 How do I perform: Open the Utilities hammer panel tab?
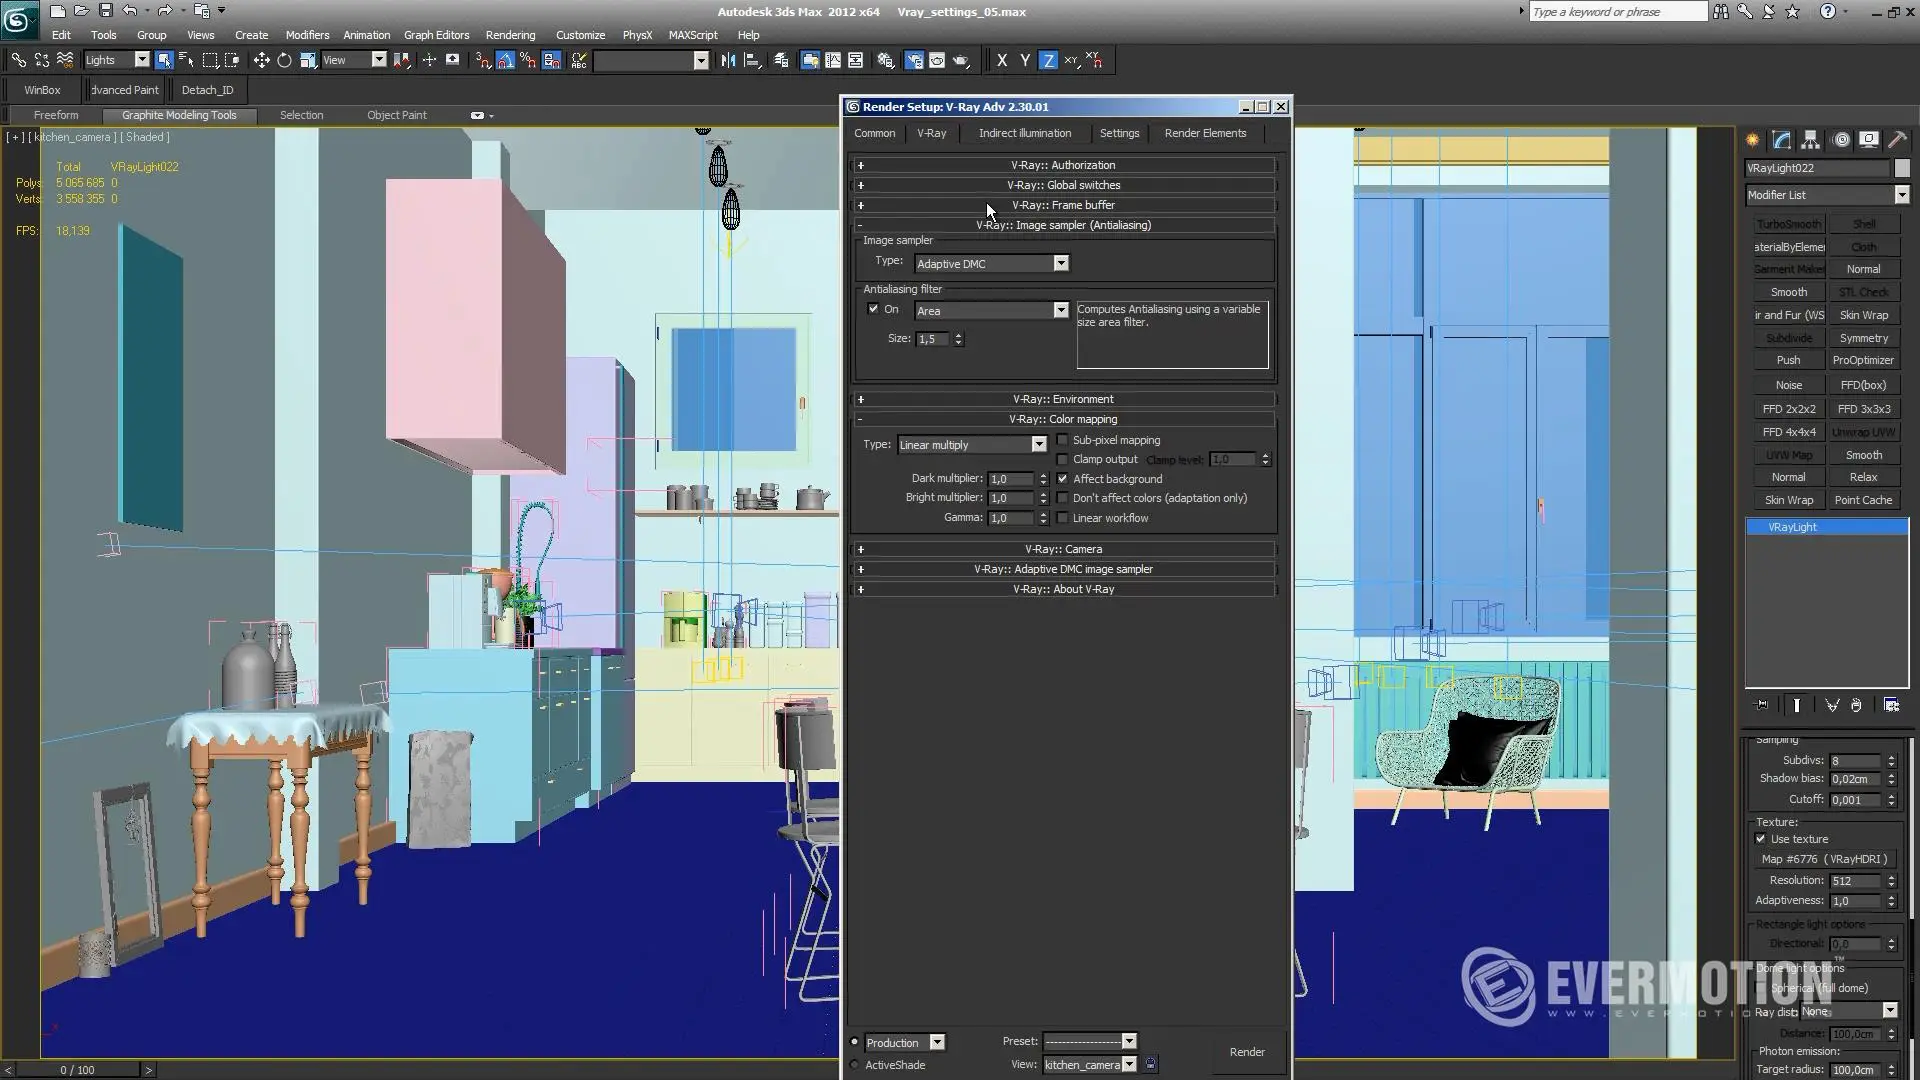(x=1897, y=140)
